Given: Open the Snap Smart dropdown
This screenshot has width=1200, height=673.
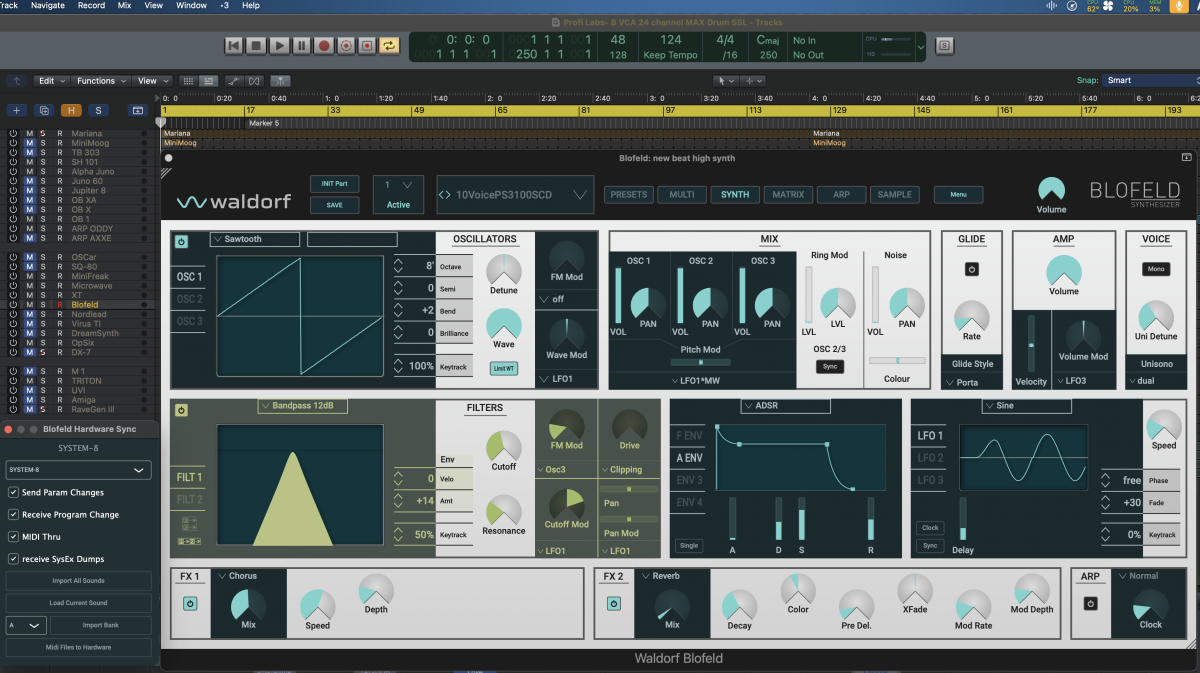Looking at the screenshot, I should (1150, 80).
